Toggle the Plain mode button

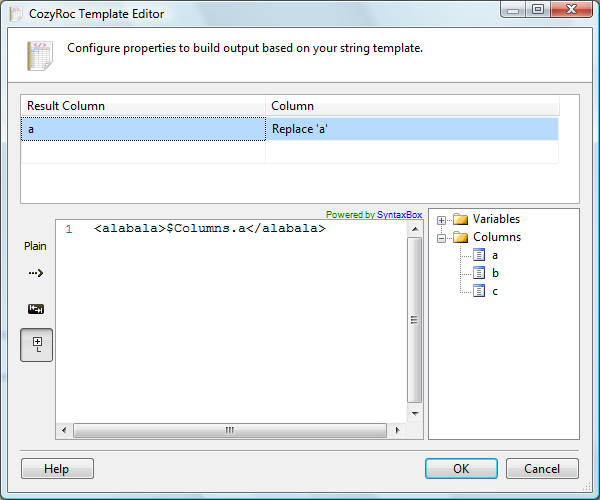(x=35, y=246)
